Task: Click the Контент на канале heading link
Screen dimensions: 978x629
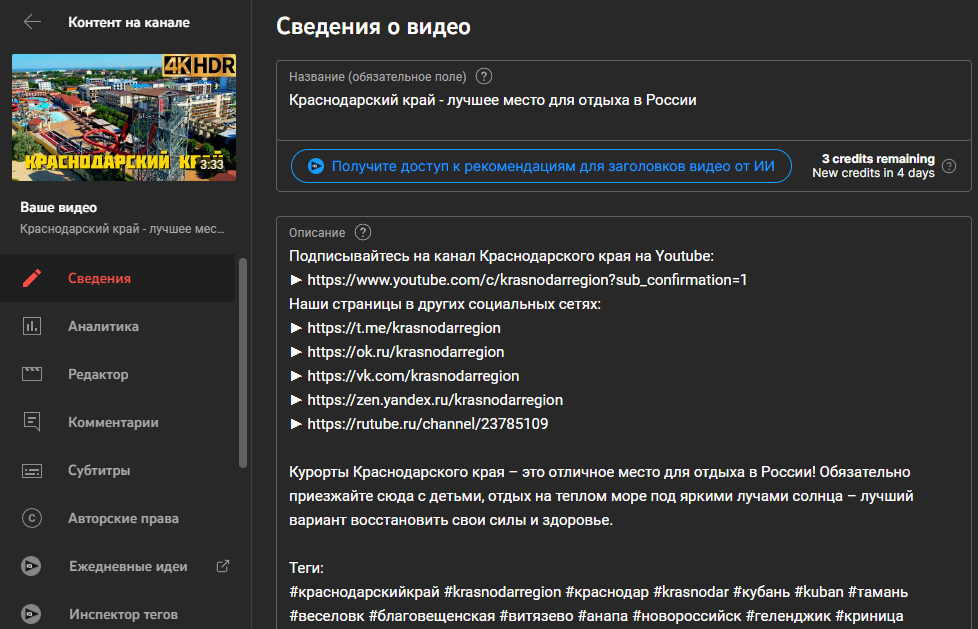Action: 129,22
